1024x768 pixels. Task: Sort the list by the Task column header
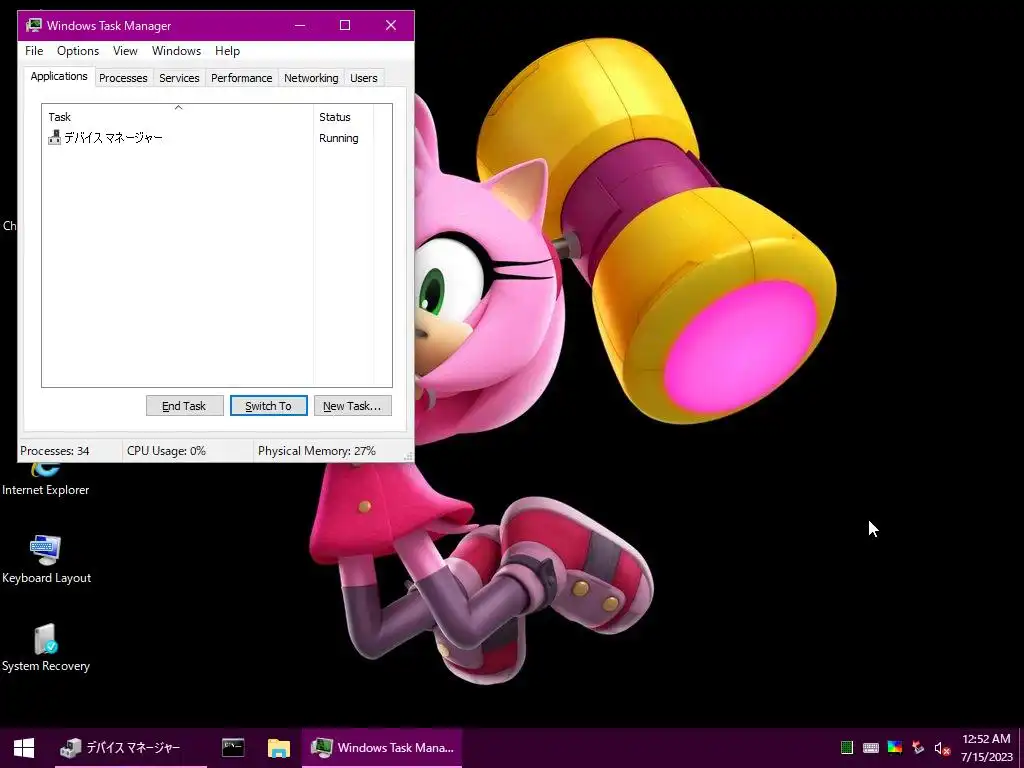[178, 116]
